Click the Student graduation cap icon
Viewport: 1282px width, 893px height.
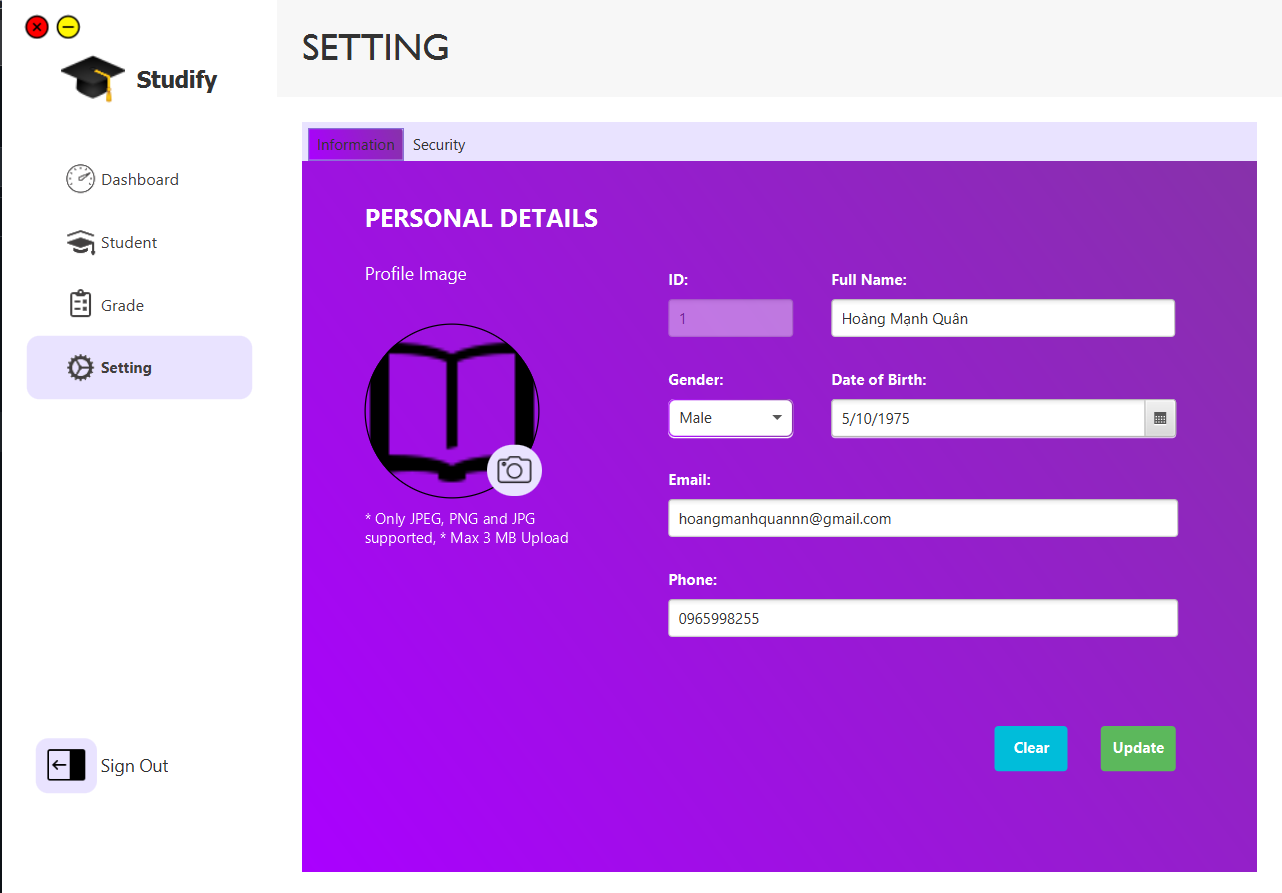(x=80, y=242)
